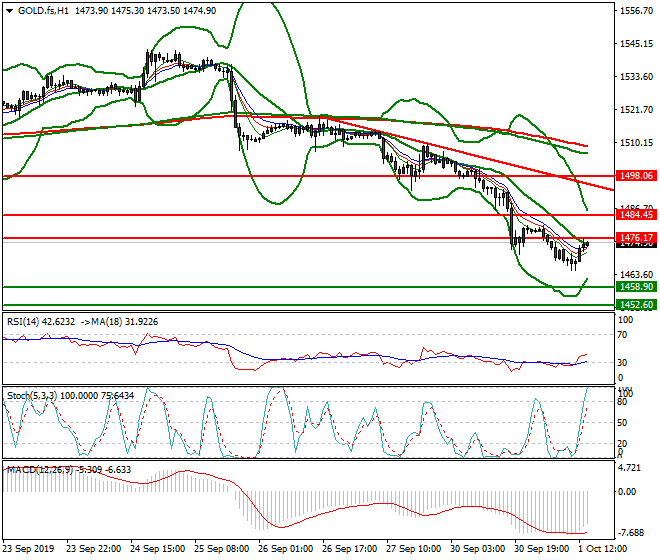Select the 1498.06 red price label
Viewport: 660px width, 560px height.
636,176
